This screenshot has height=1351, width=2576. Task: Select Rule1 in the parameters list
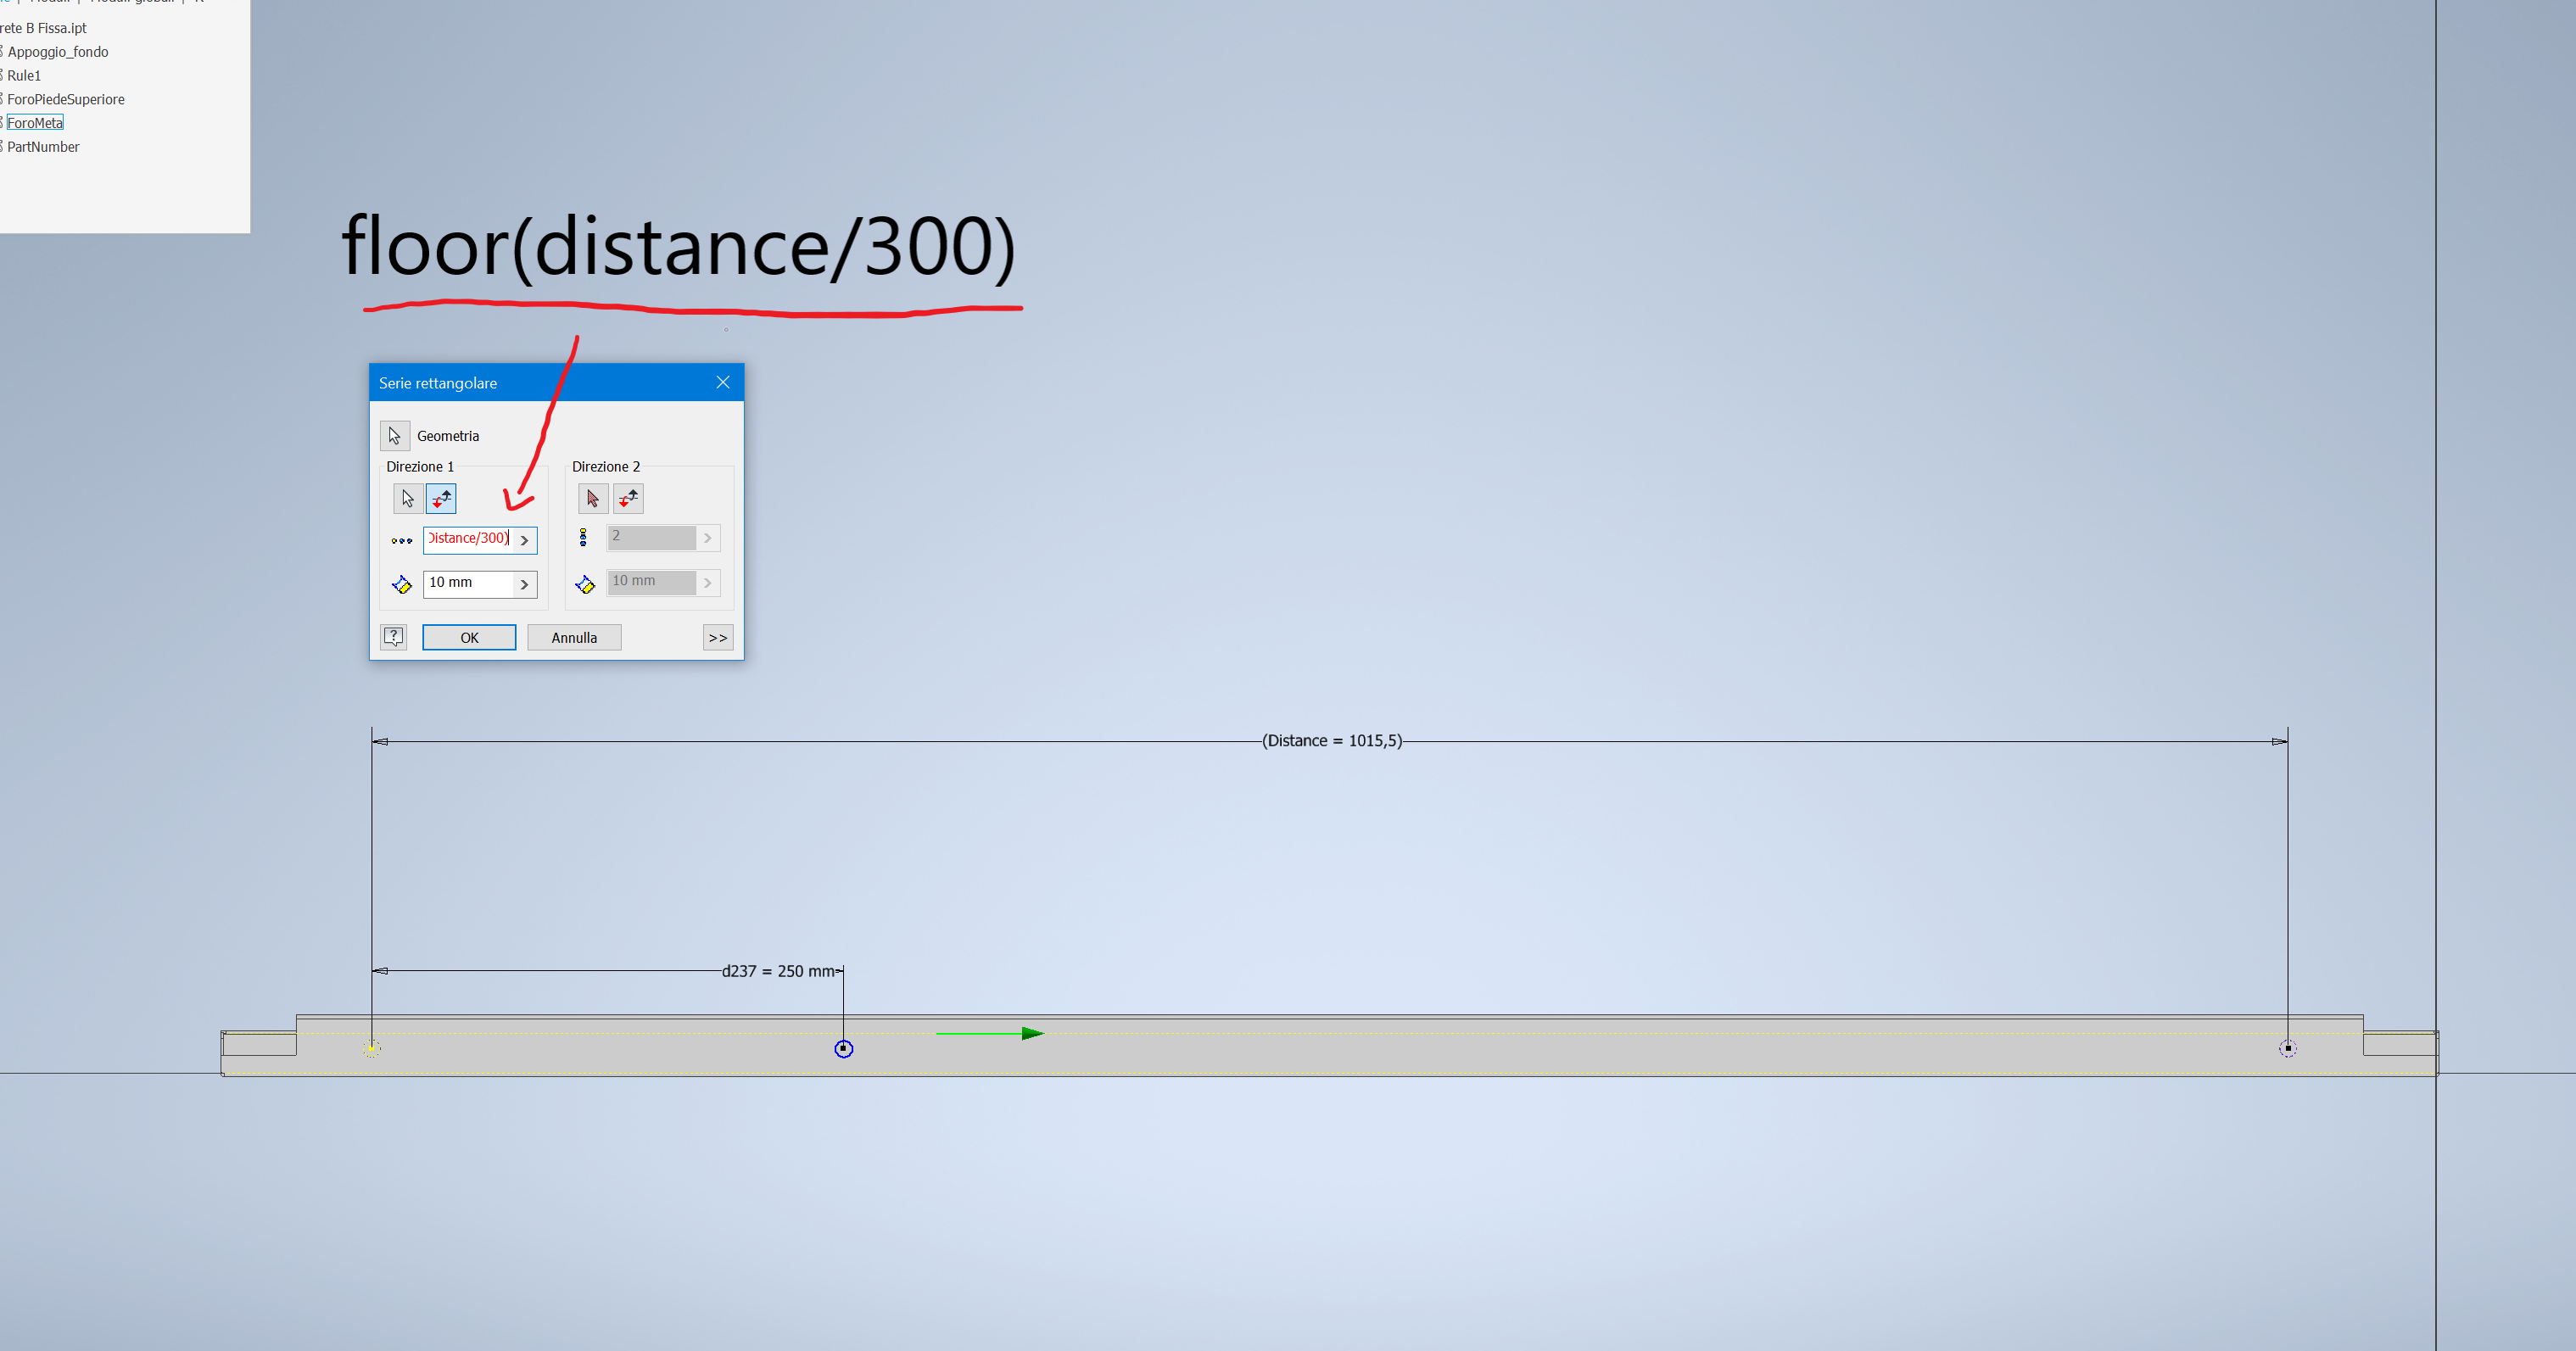click(23, 75)
